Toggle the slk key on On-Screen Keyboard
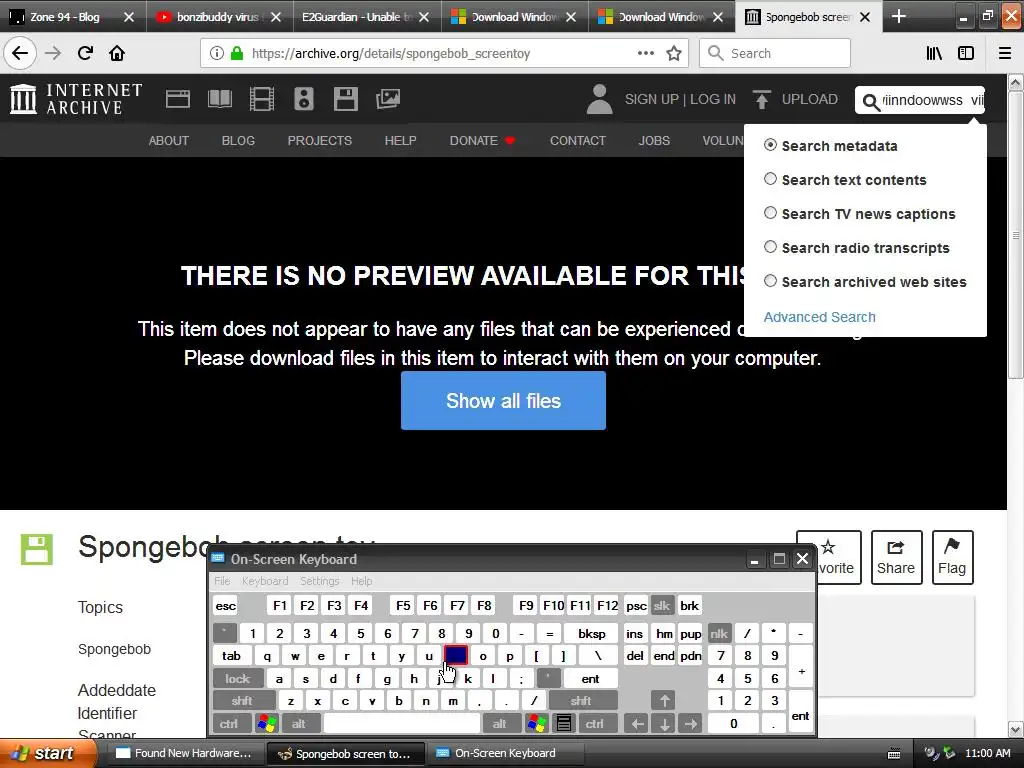 (662, 605)
